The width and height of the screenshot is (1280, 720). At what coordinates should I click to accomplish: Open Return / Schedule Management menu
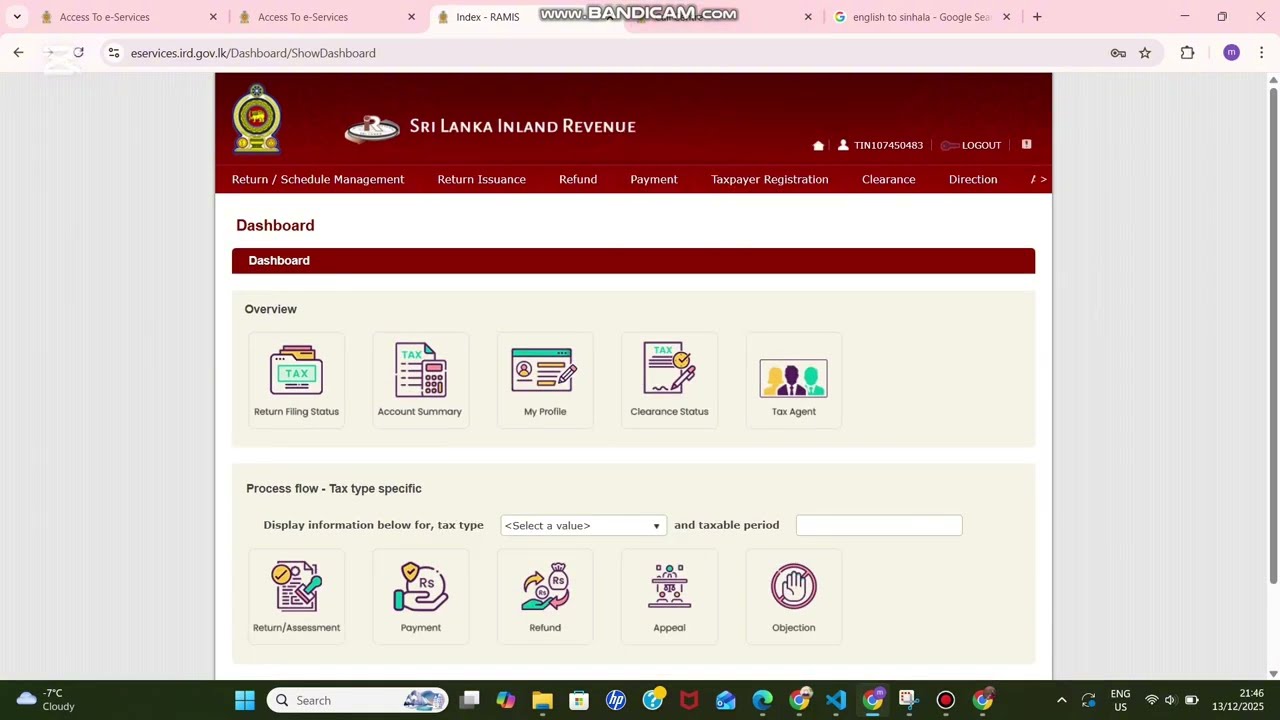(318, 179)
